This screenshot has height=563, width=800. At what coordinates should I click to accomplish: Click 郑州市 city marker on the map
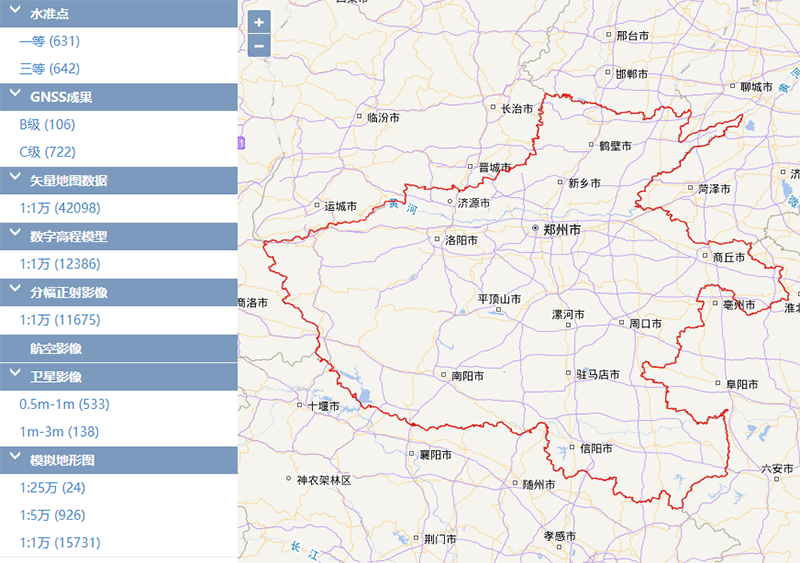[x=536, y=229]
